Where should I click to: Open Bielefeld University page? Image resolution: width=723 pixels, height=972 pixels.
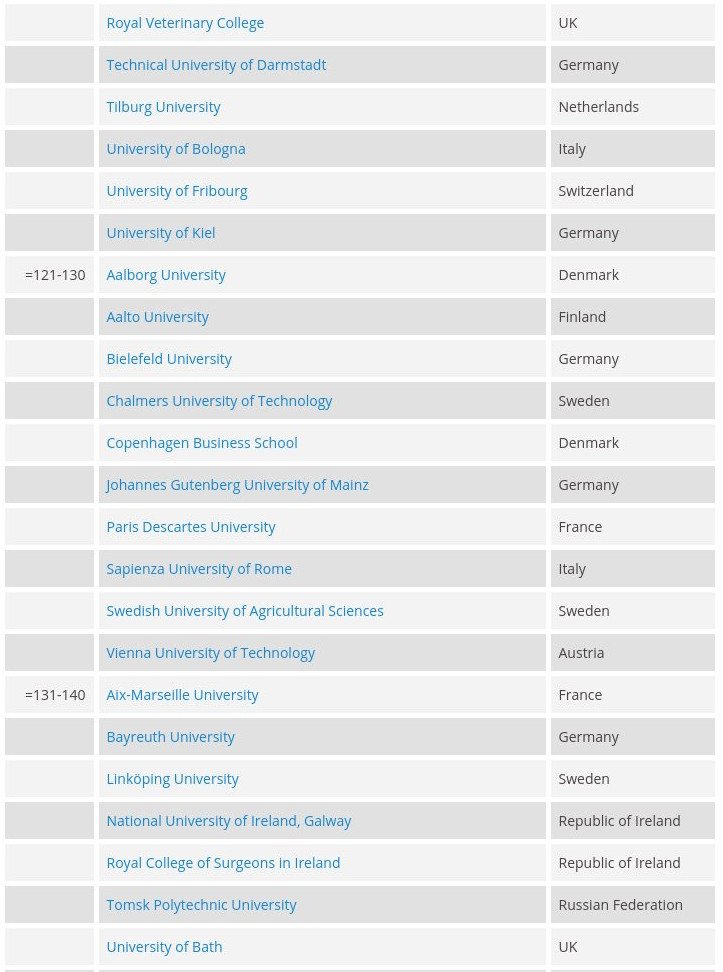169,359
